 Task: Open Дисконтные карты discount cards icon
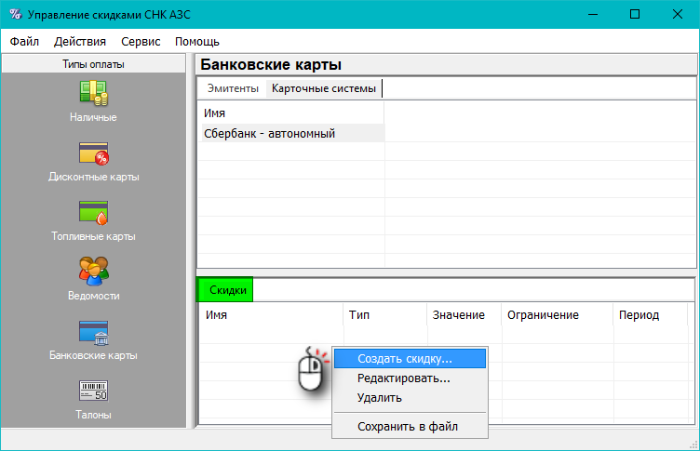(x=93, y=153)
